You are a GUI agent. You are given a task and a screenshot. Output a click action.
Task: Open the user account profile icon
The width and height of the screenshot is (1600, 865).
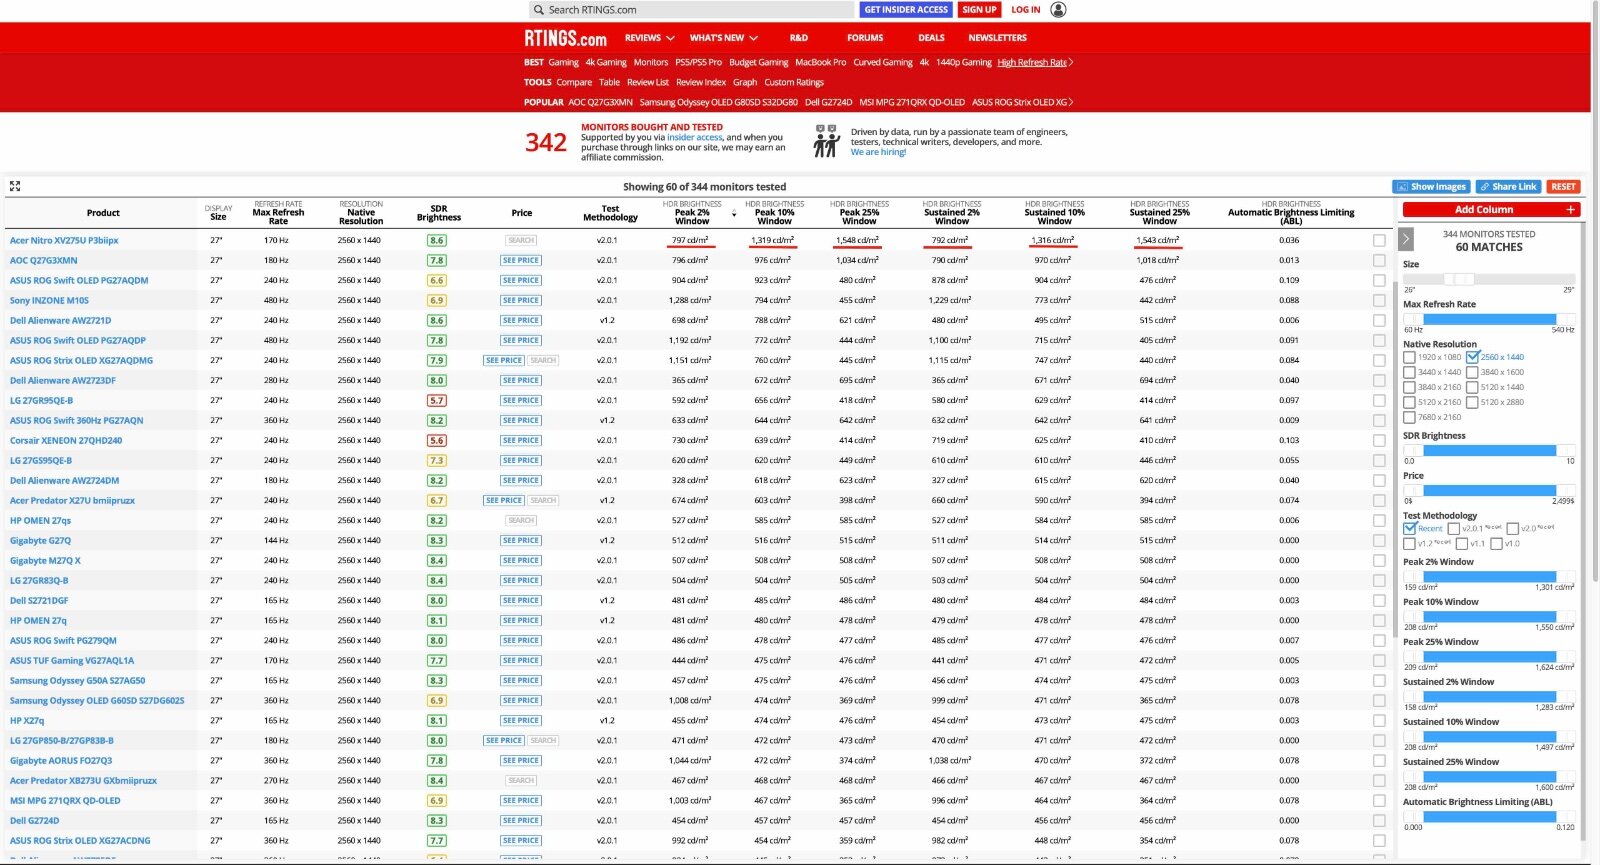point(1059,10)
